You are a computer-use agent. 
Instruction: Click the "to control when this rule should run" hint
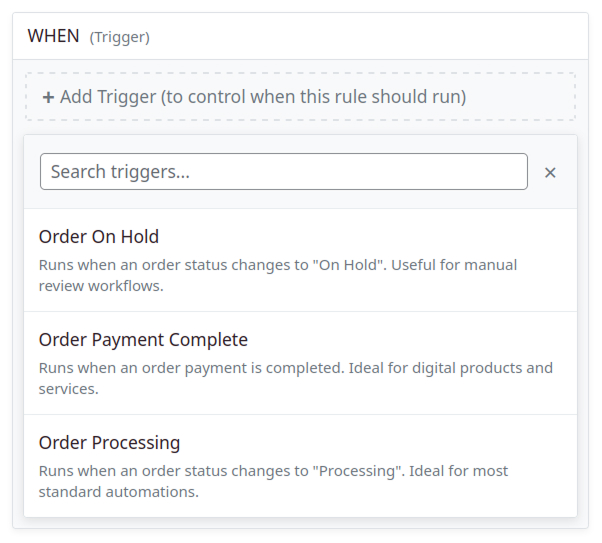click(x=313, y=97)
